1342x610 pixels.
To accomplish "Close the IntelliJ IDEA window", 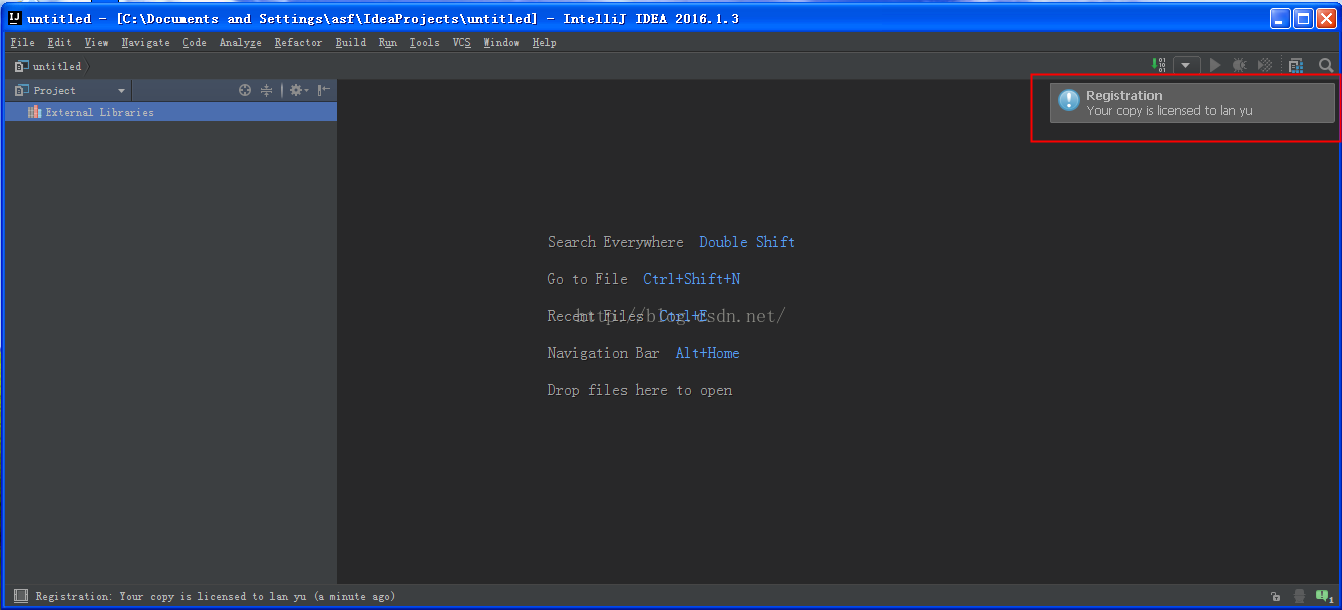I will point(1326,18).
